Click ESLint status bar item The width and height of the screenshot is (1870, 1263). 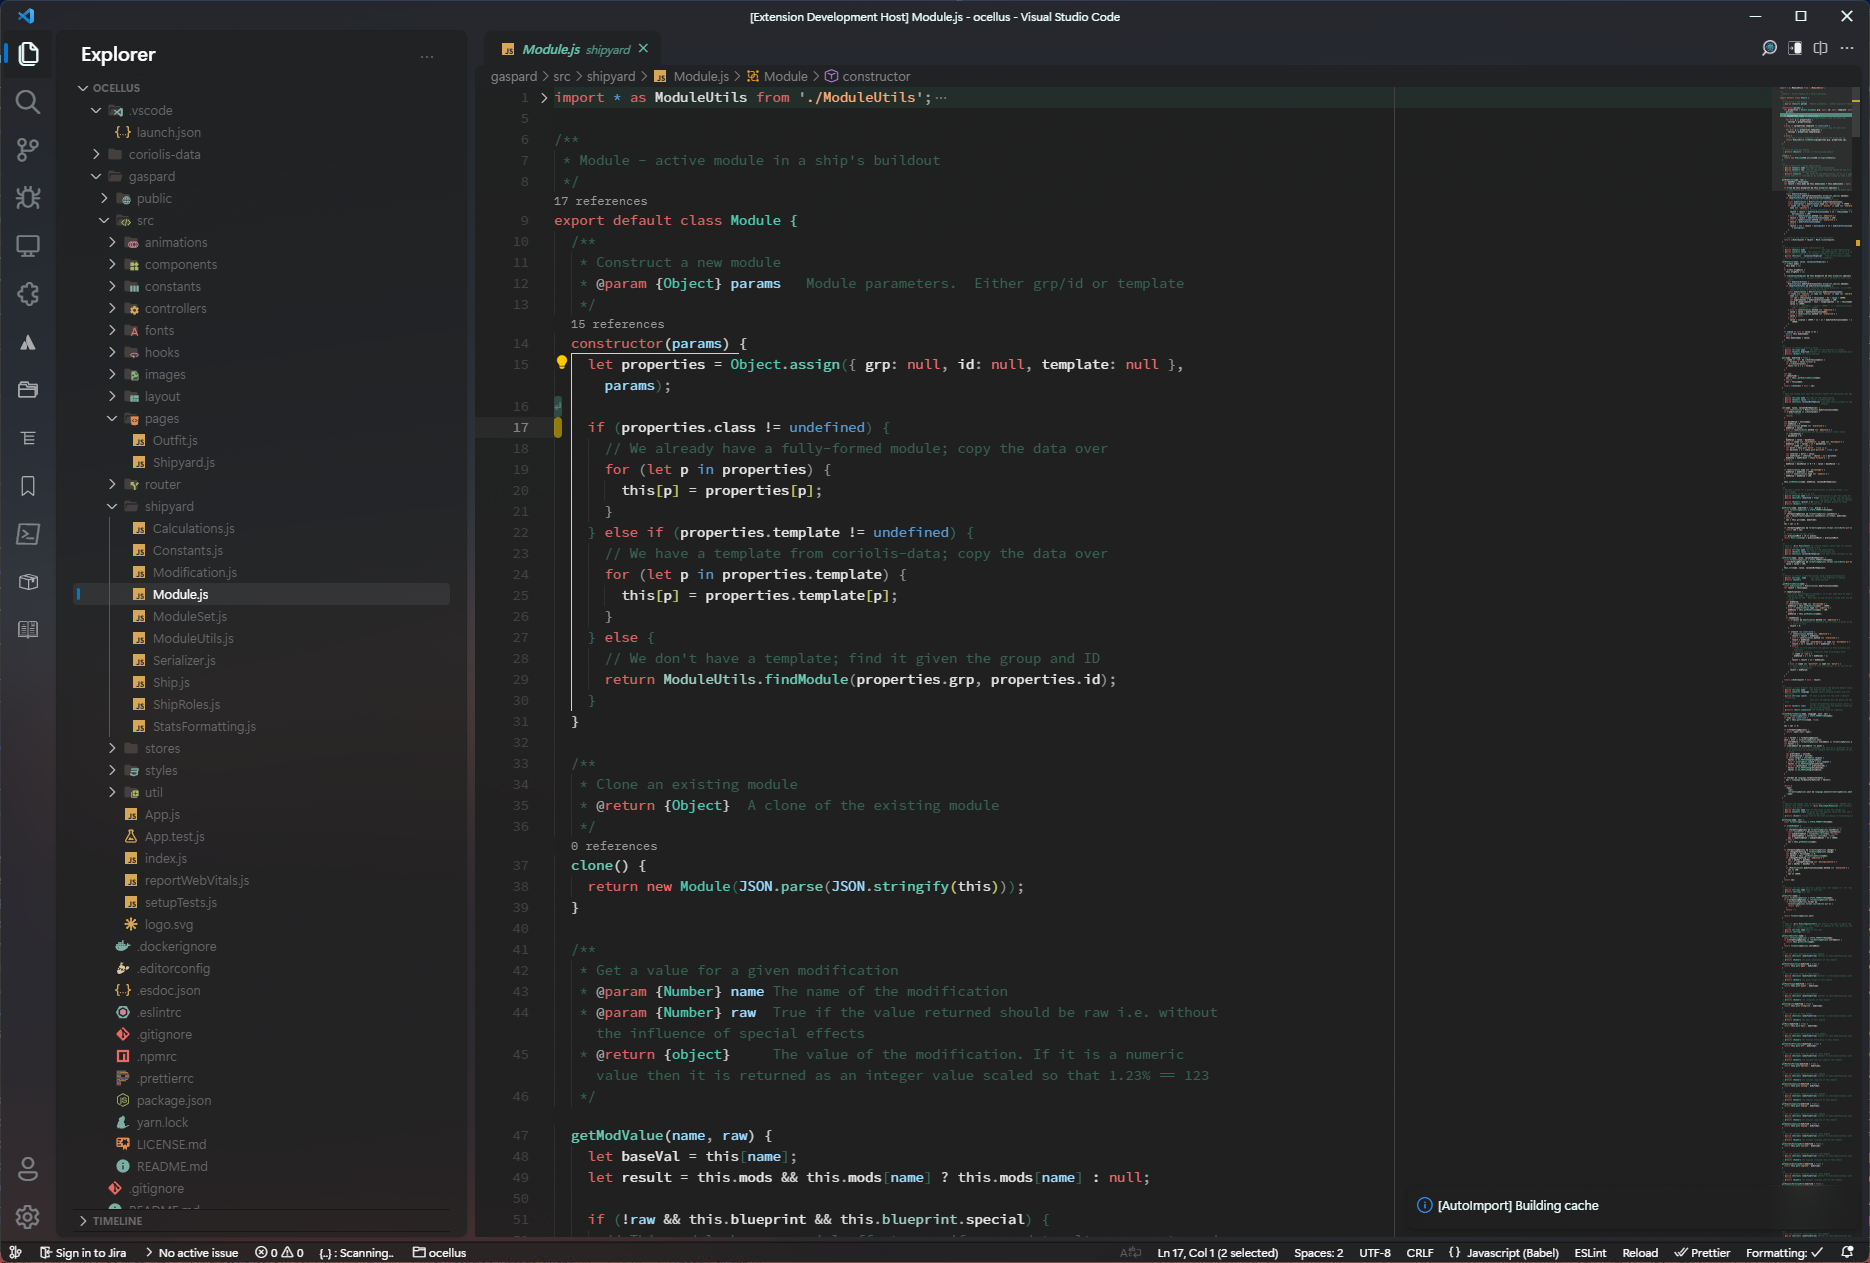point(1590,1252)
